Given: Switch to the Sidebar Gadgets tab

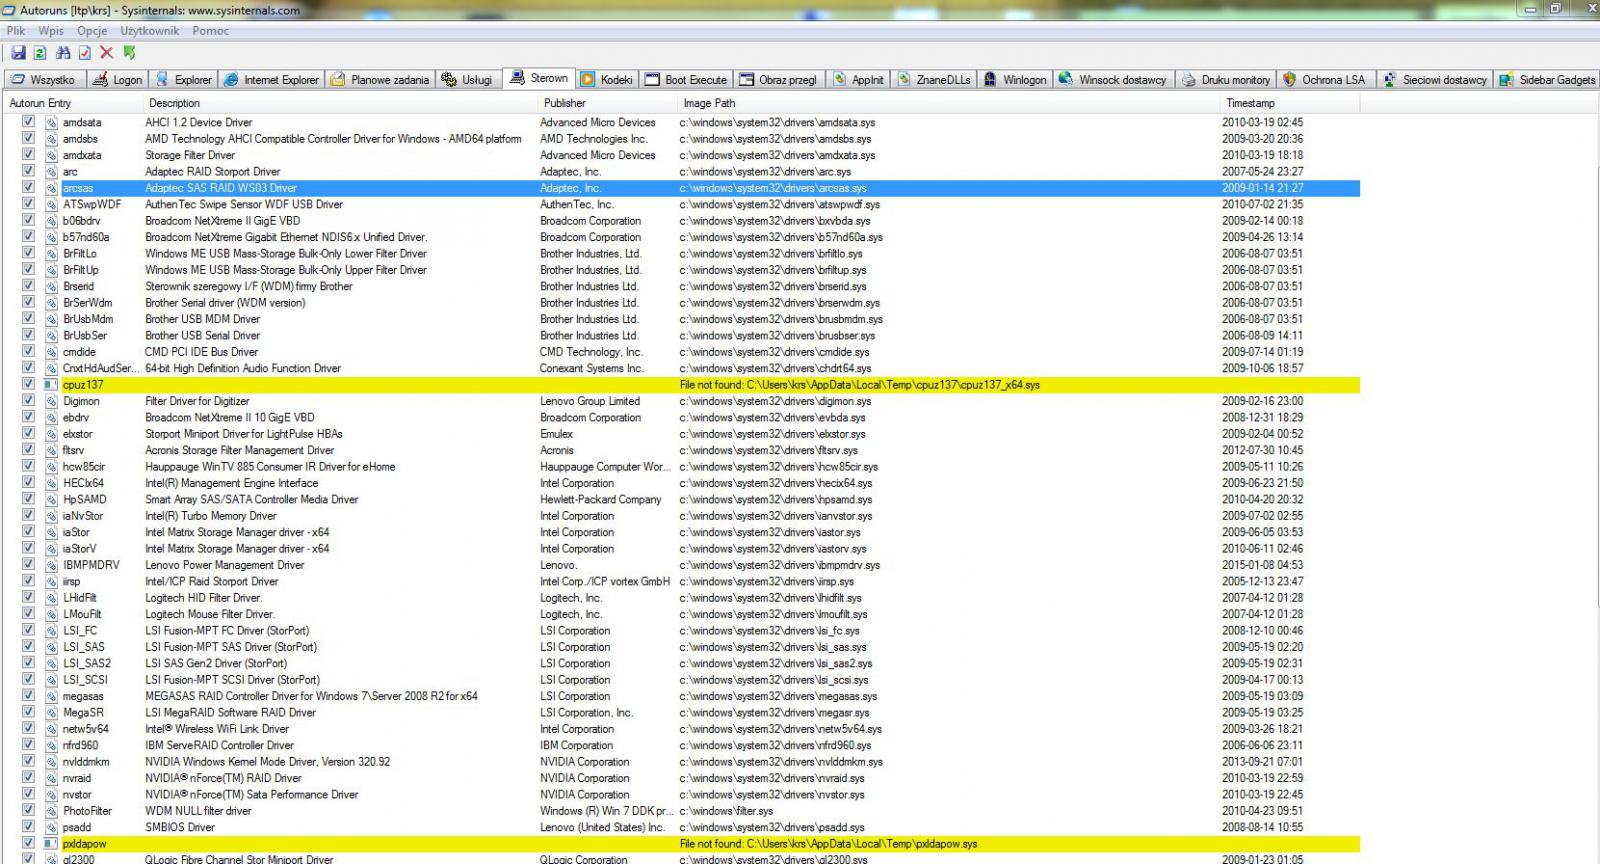Looking at the screenshot, I should pos(1547,79).
